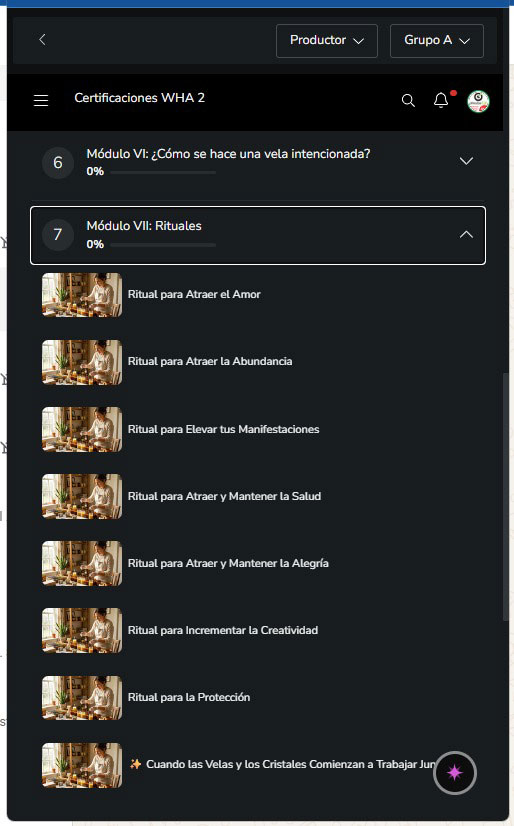Expand Módulo VI chevron
This screenshot has width=514, height=826.
click(x=466, y=161)
